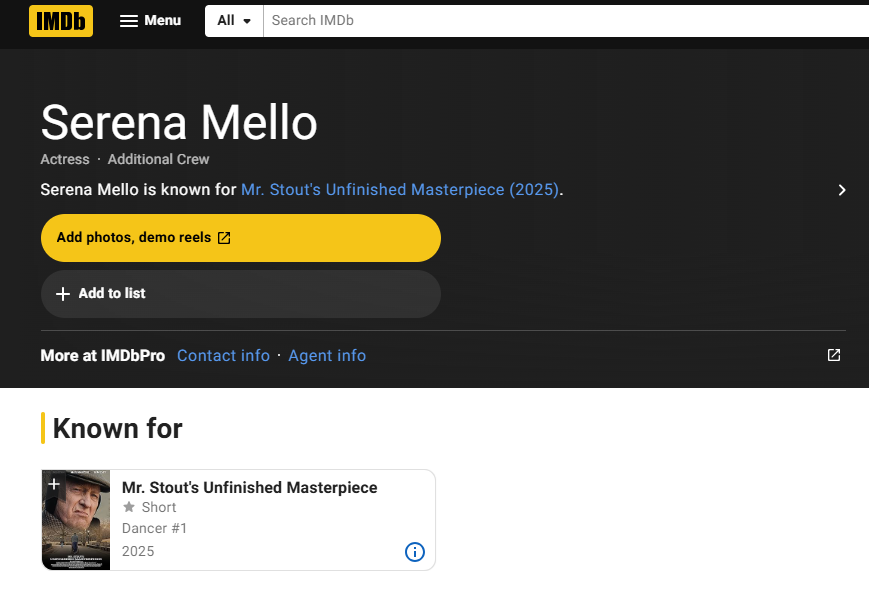Image resolution: width=869 pixels, height=596 pixels.
Task: Open Agent info on IMDbPro
Action: pos(327,355)
